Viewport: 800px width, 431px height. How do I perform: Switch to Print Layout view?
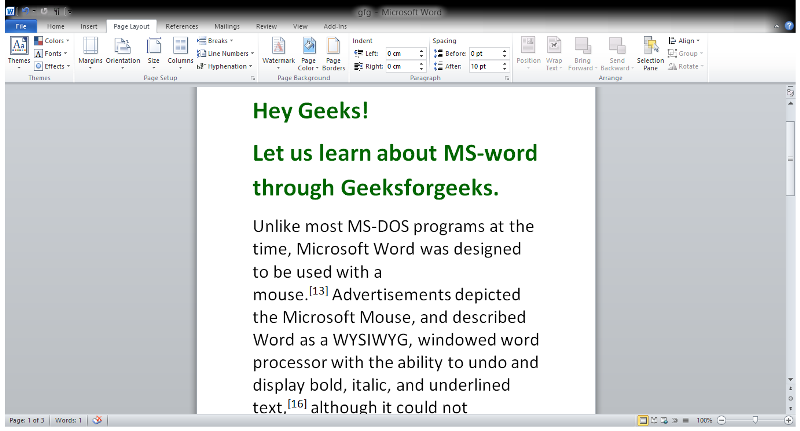click(643, 420)
